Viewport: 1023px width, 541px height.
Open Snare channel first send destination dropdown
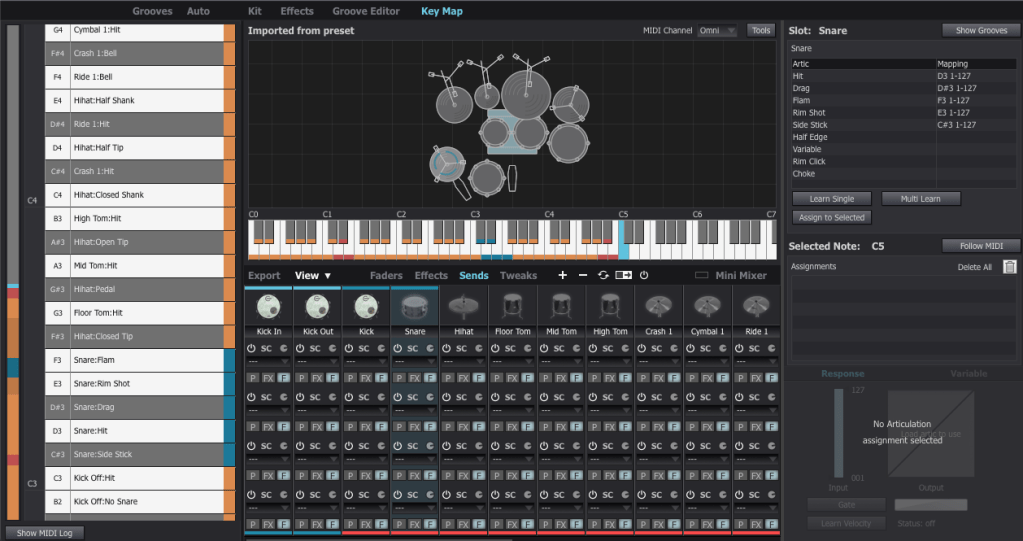414,361
